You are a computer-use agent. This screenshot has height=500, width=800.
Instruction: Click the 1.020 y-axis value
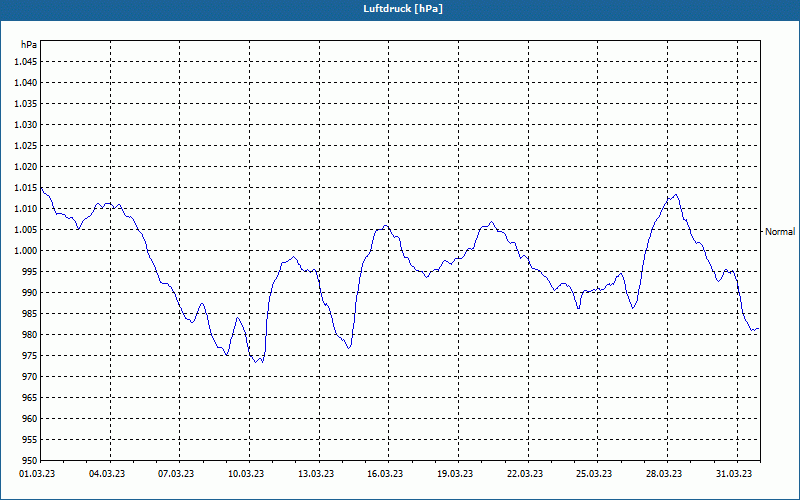point(26,166)
